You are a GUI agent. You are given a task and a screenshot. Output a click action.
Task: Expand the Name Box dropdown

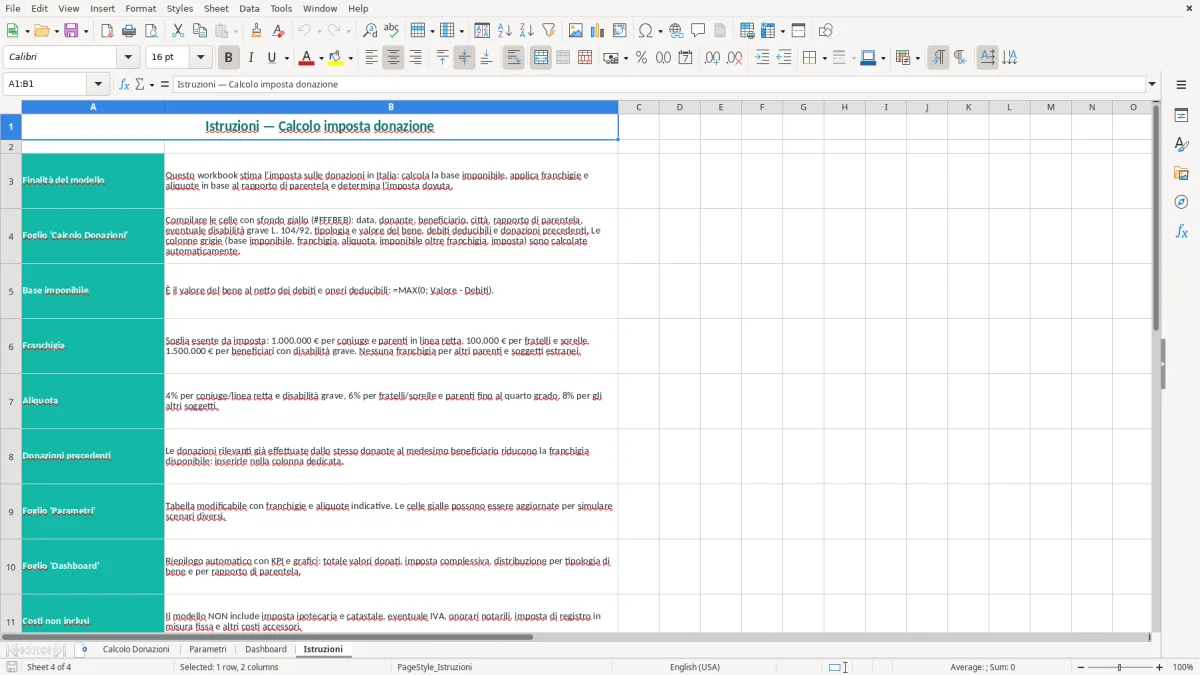tap(98, 84)
